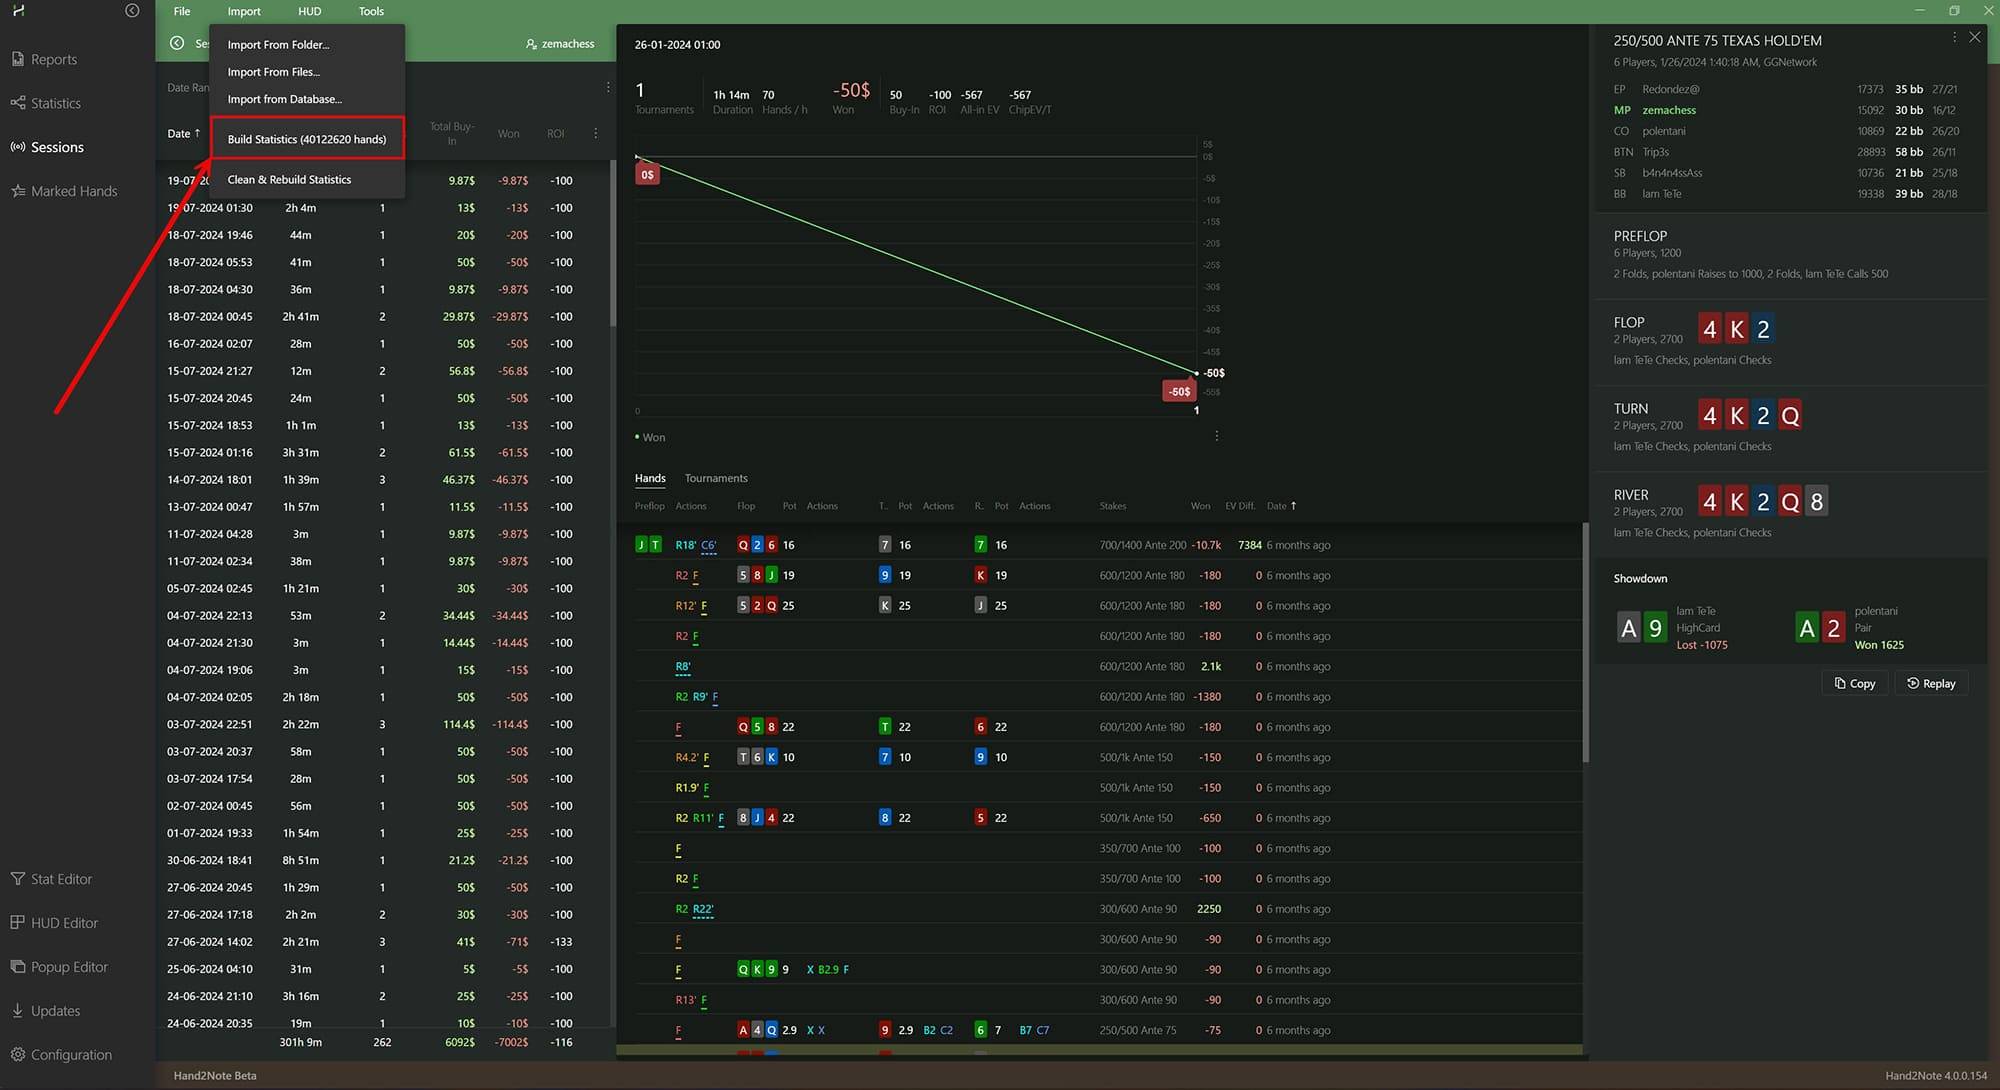Open the zemachess player selector
Screen dimensions: 2000x1090
(x=560, y=44)
